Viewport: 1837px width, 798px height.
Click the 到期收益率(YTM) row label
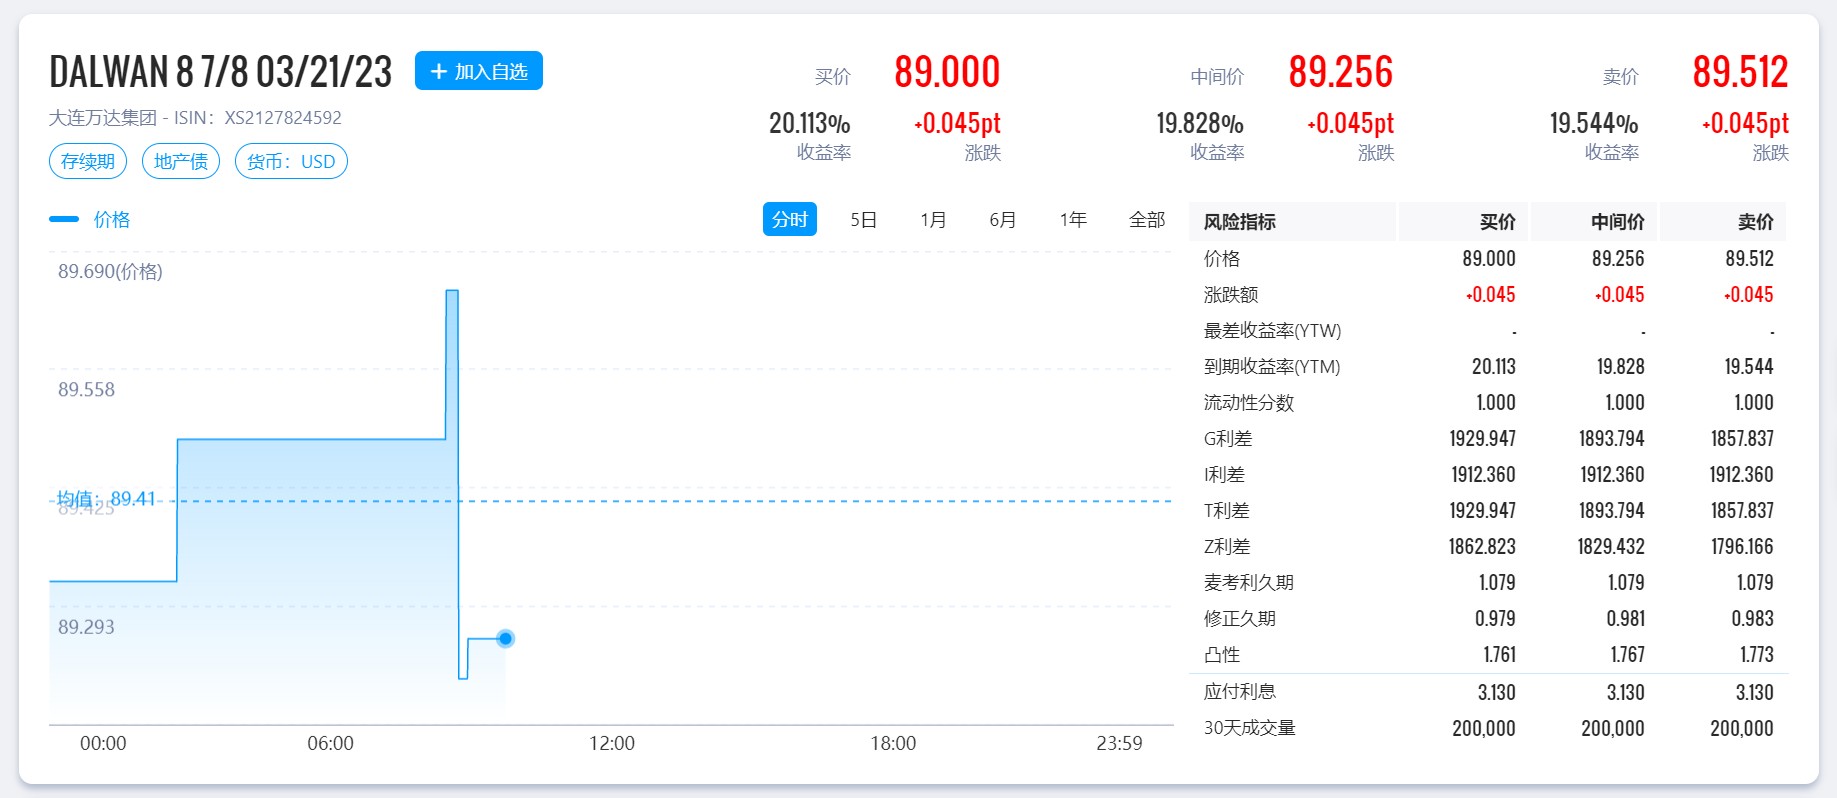coord(1272,367)
